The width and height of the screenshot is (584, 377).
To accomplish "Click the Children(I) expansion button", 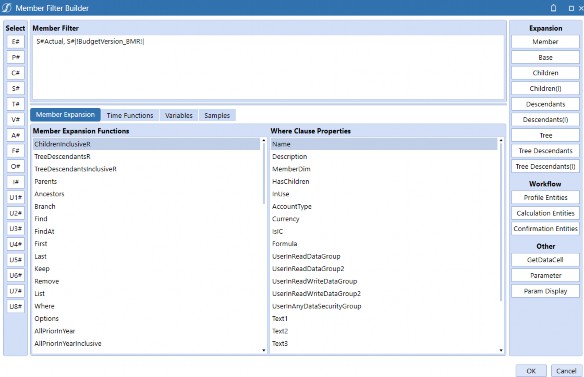I will click(545, 89).
